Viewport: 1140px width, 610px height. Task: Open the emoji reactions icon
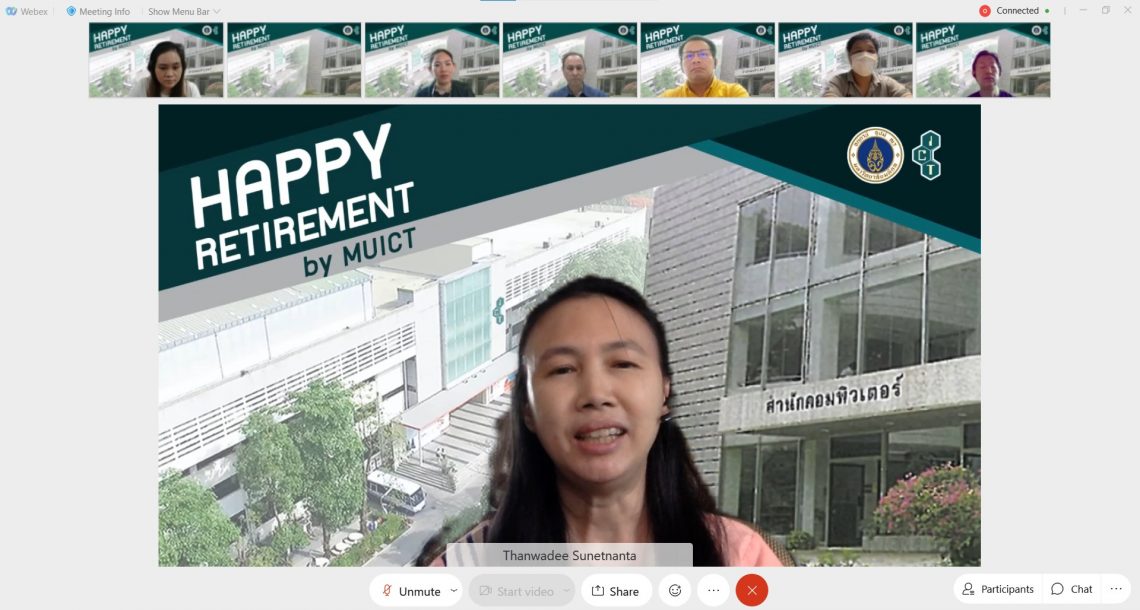[675, 591]
